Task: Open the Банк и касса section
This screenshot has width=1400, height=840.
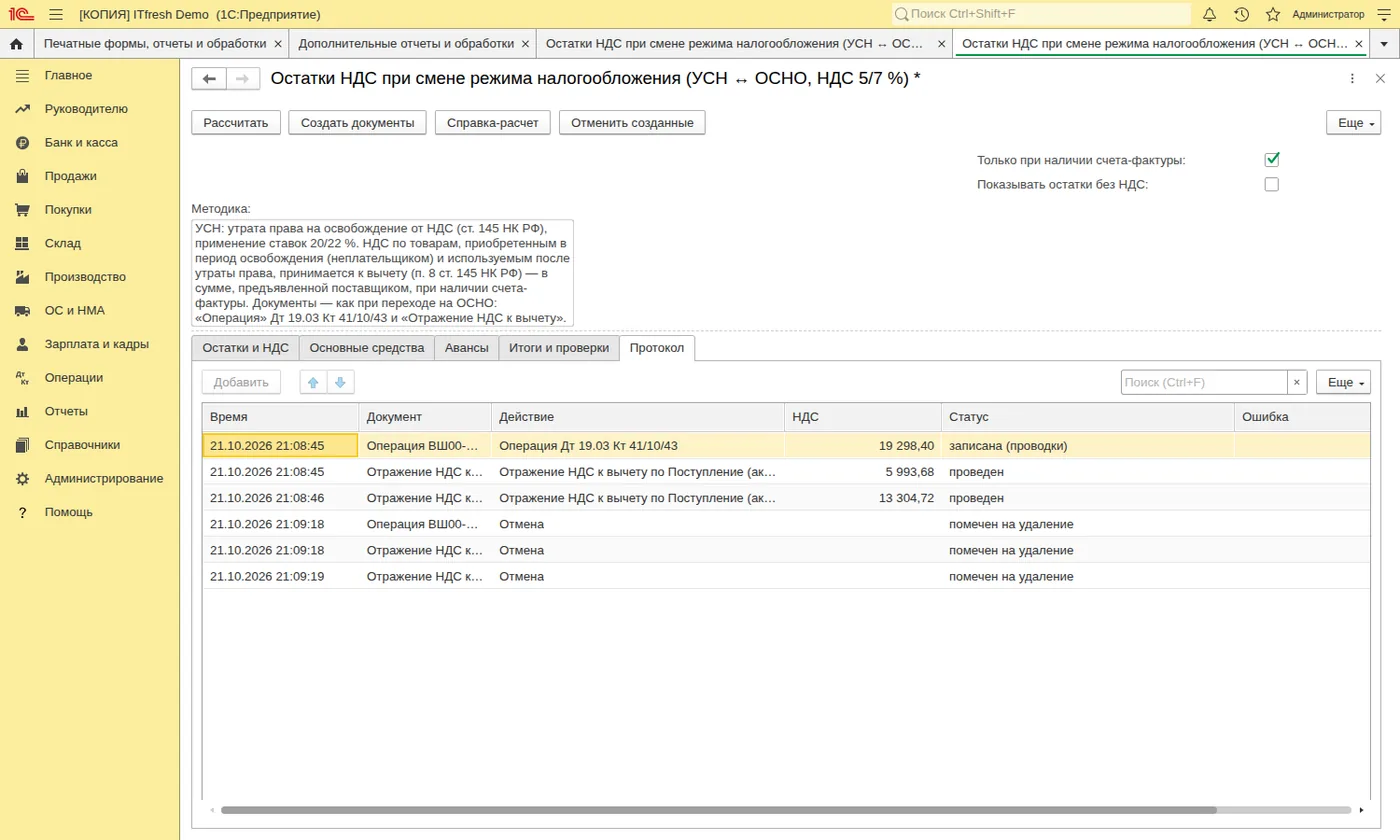Action: coord(81,143)
